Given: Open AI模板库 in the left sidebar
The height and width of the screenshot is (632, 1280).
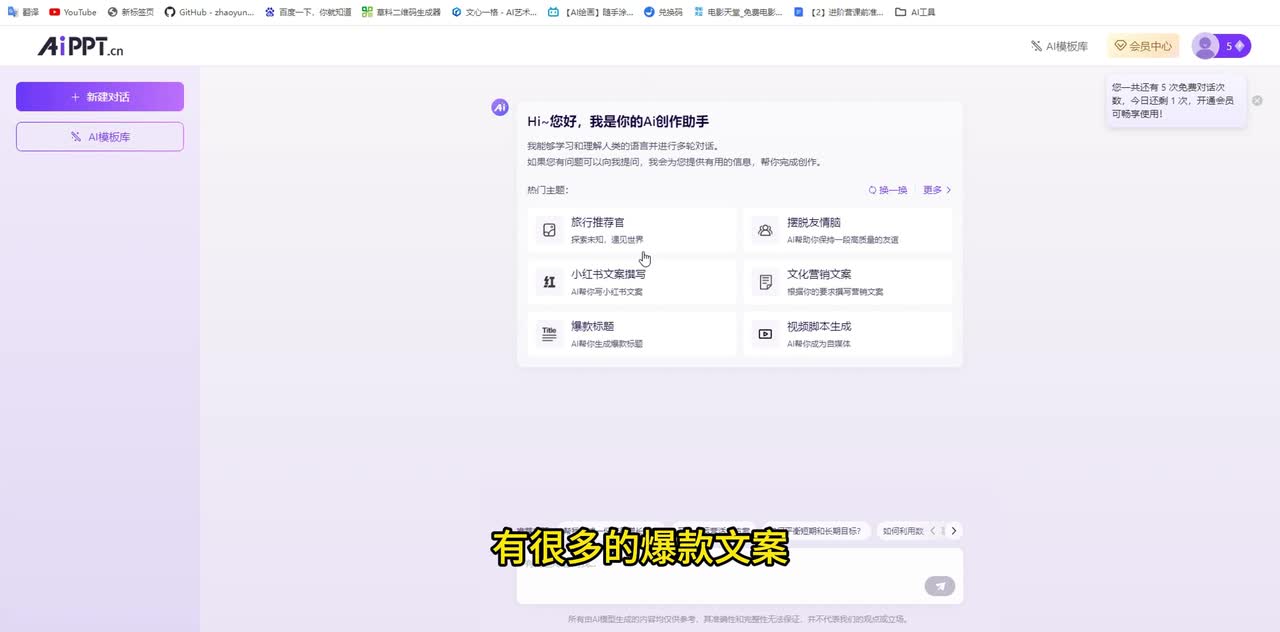Looking at the screenshot, I should tap(100, 137).
